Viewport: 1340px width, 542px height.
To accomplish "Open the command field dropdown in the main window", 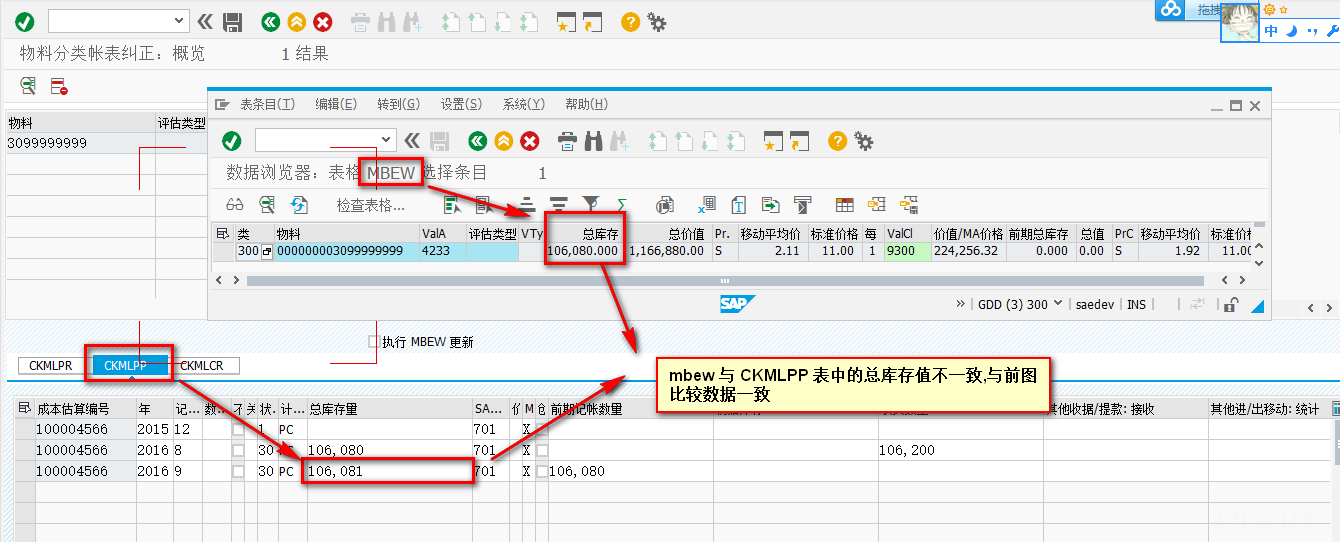I will [x=179, y=21].
